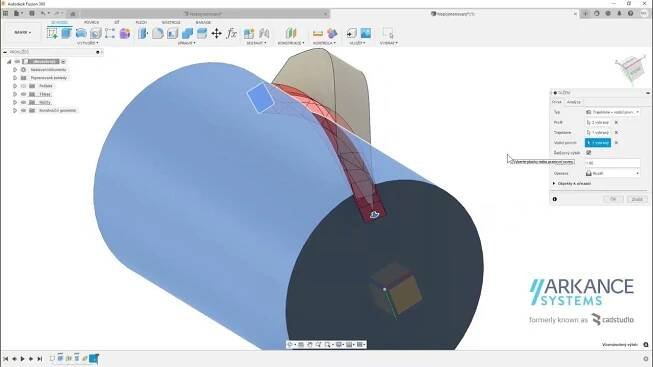Expand the named views browser node
The image size is (653, 367).
coord(15,78)
